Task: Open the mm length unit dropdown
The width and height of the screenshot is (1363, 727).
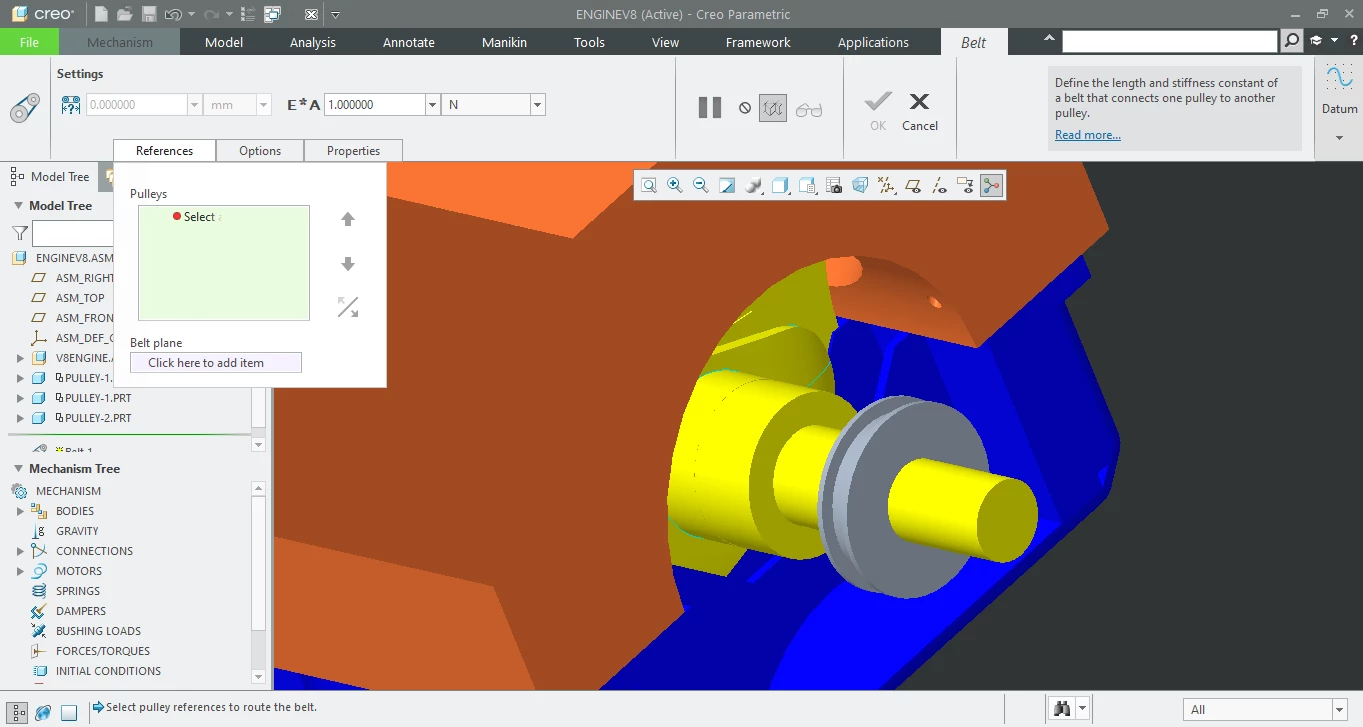Action: [264, 105]
